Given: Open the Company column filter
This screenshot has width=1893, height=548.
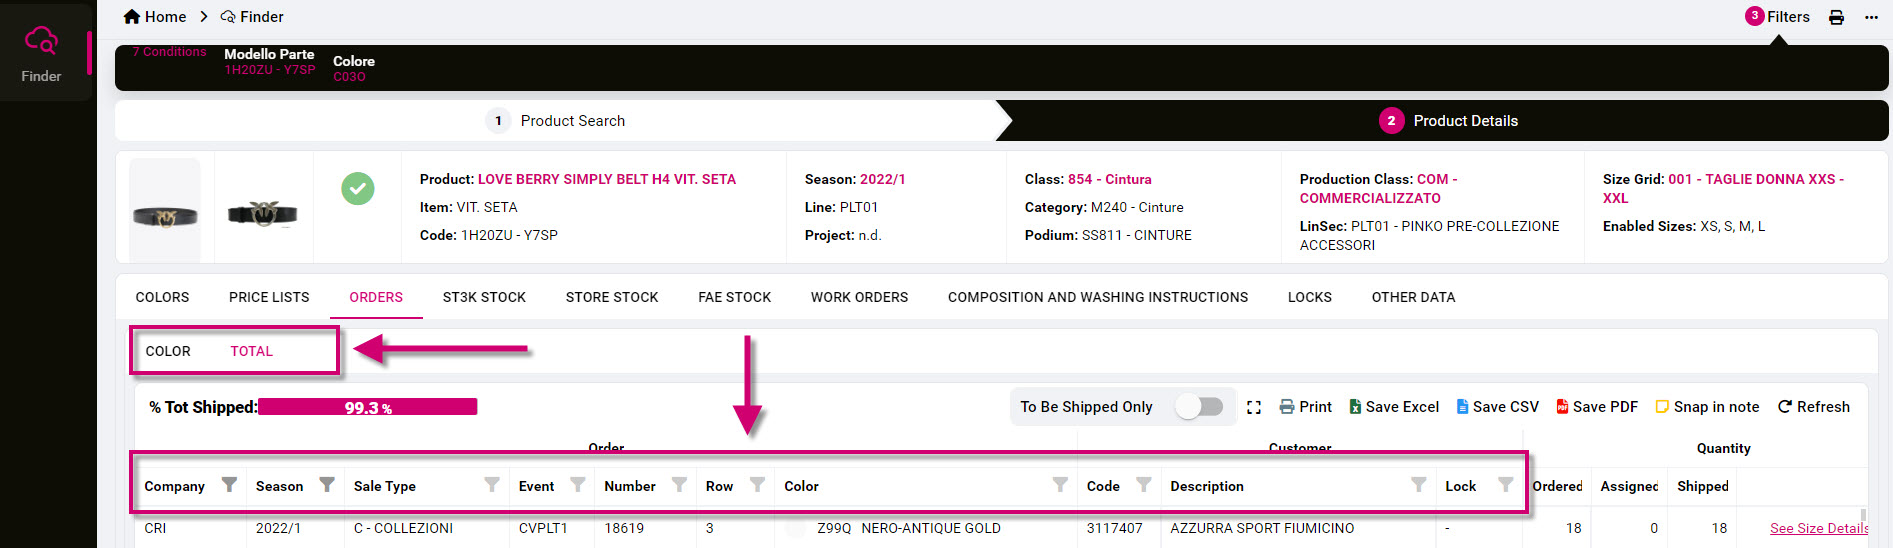Looking at the screenshot, I should pos(229,485).
